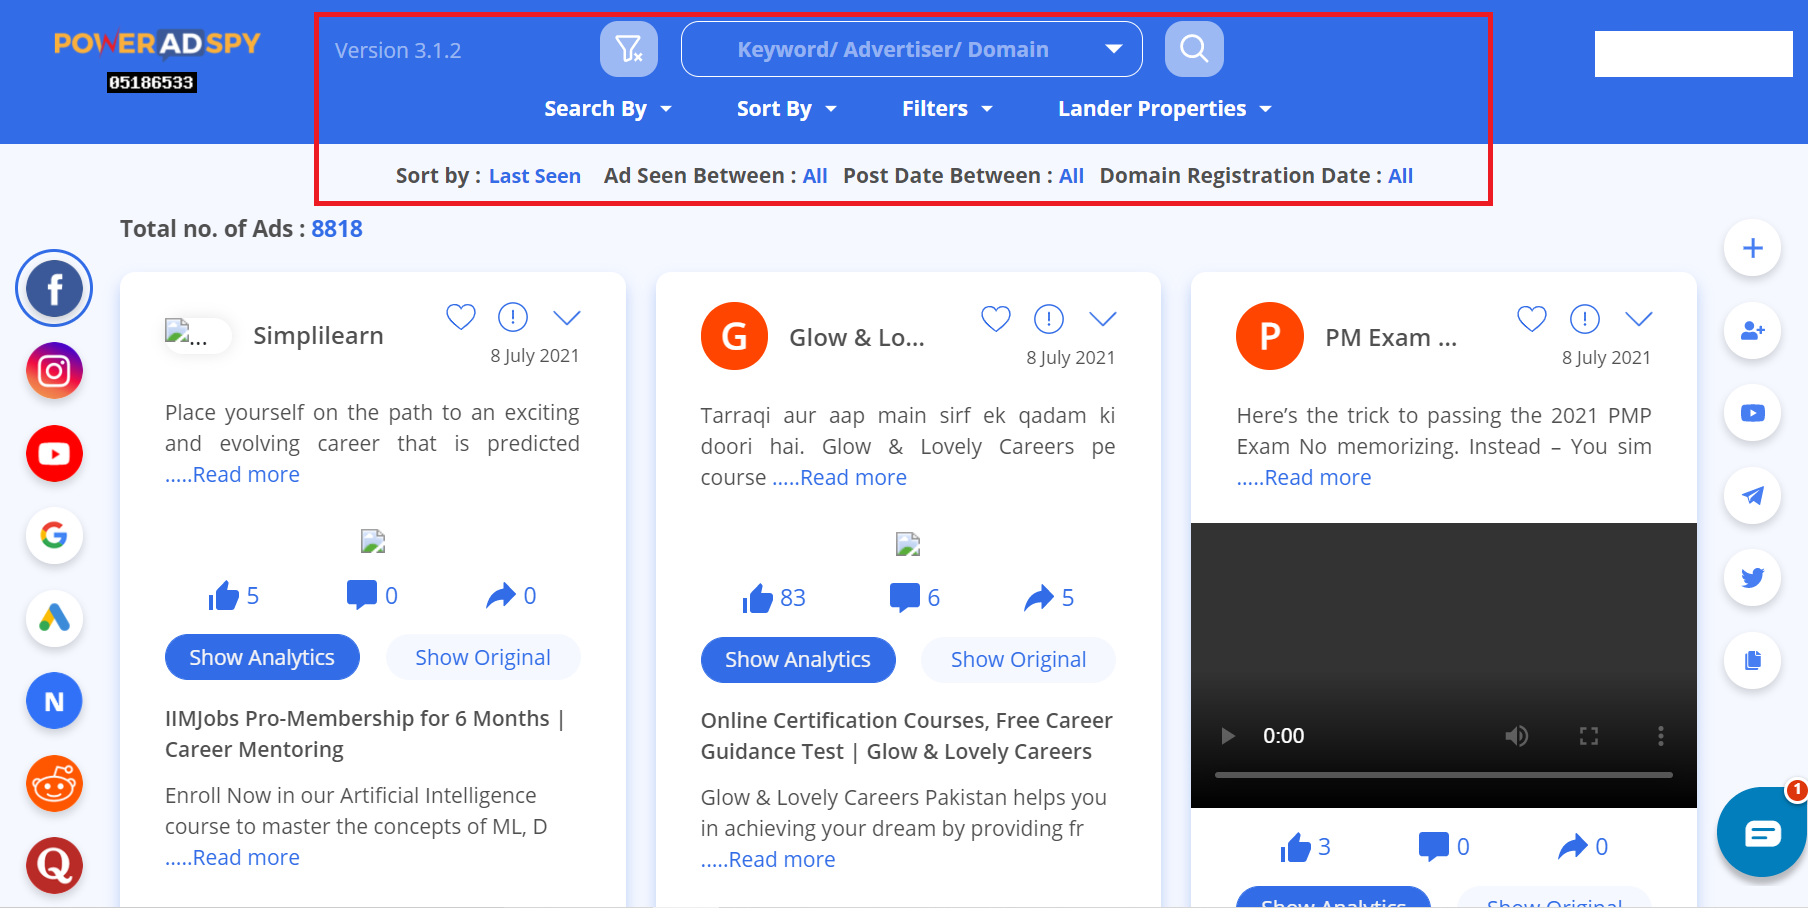The height and width of the screenshot is (908, 1808).
Task: Click the info icon on Glow & Lovely ad
Action: tap(1048, 319)
